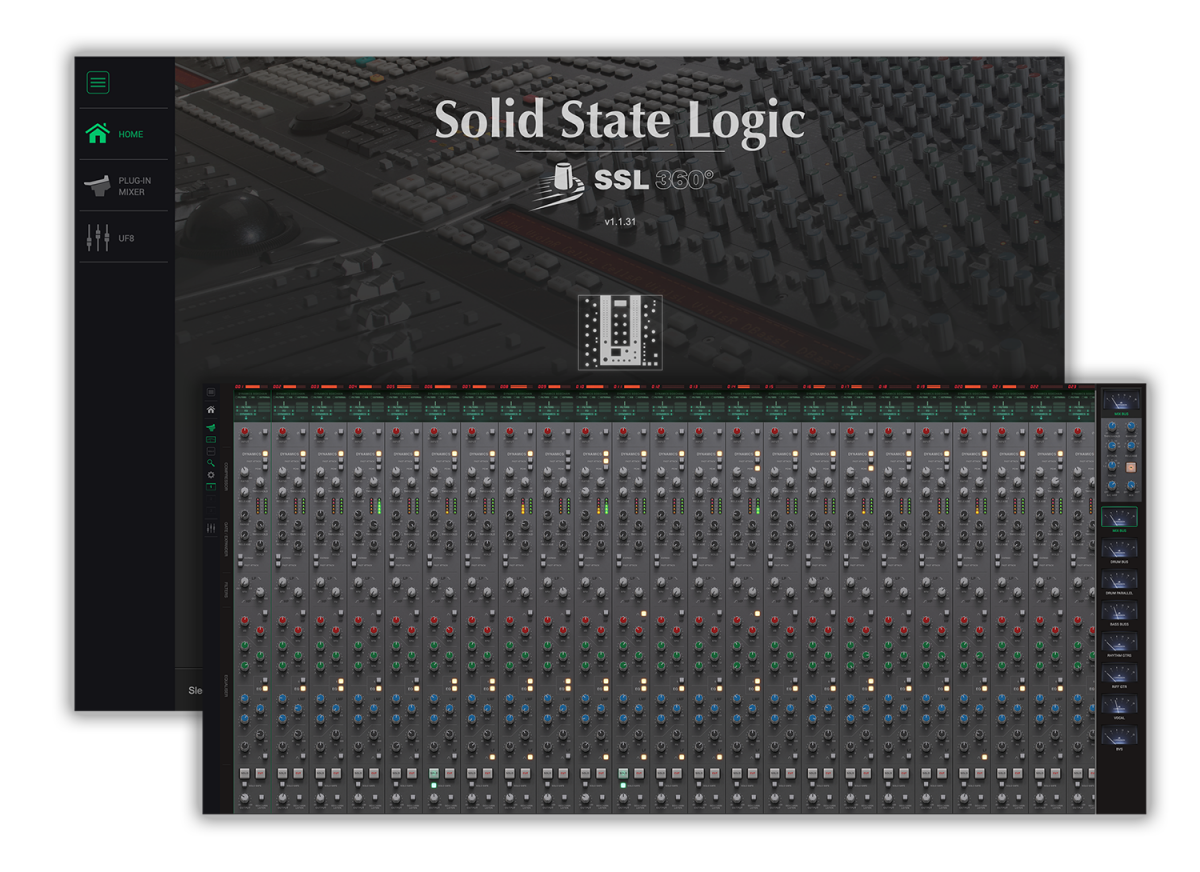Click the magnifier icon in the Plug-in Mixer sidebar

pos(210,463)
